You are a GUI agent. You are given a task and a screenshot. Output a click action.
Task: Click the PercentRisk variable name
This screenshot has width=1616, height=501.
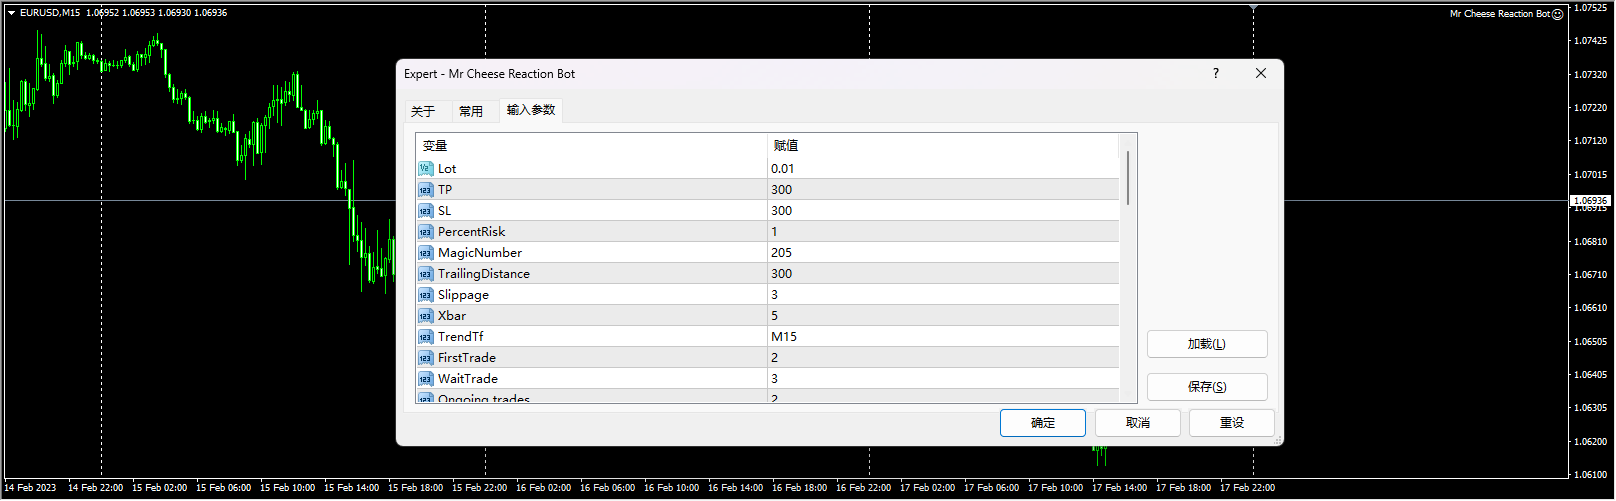tap(472, 232)
